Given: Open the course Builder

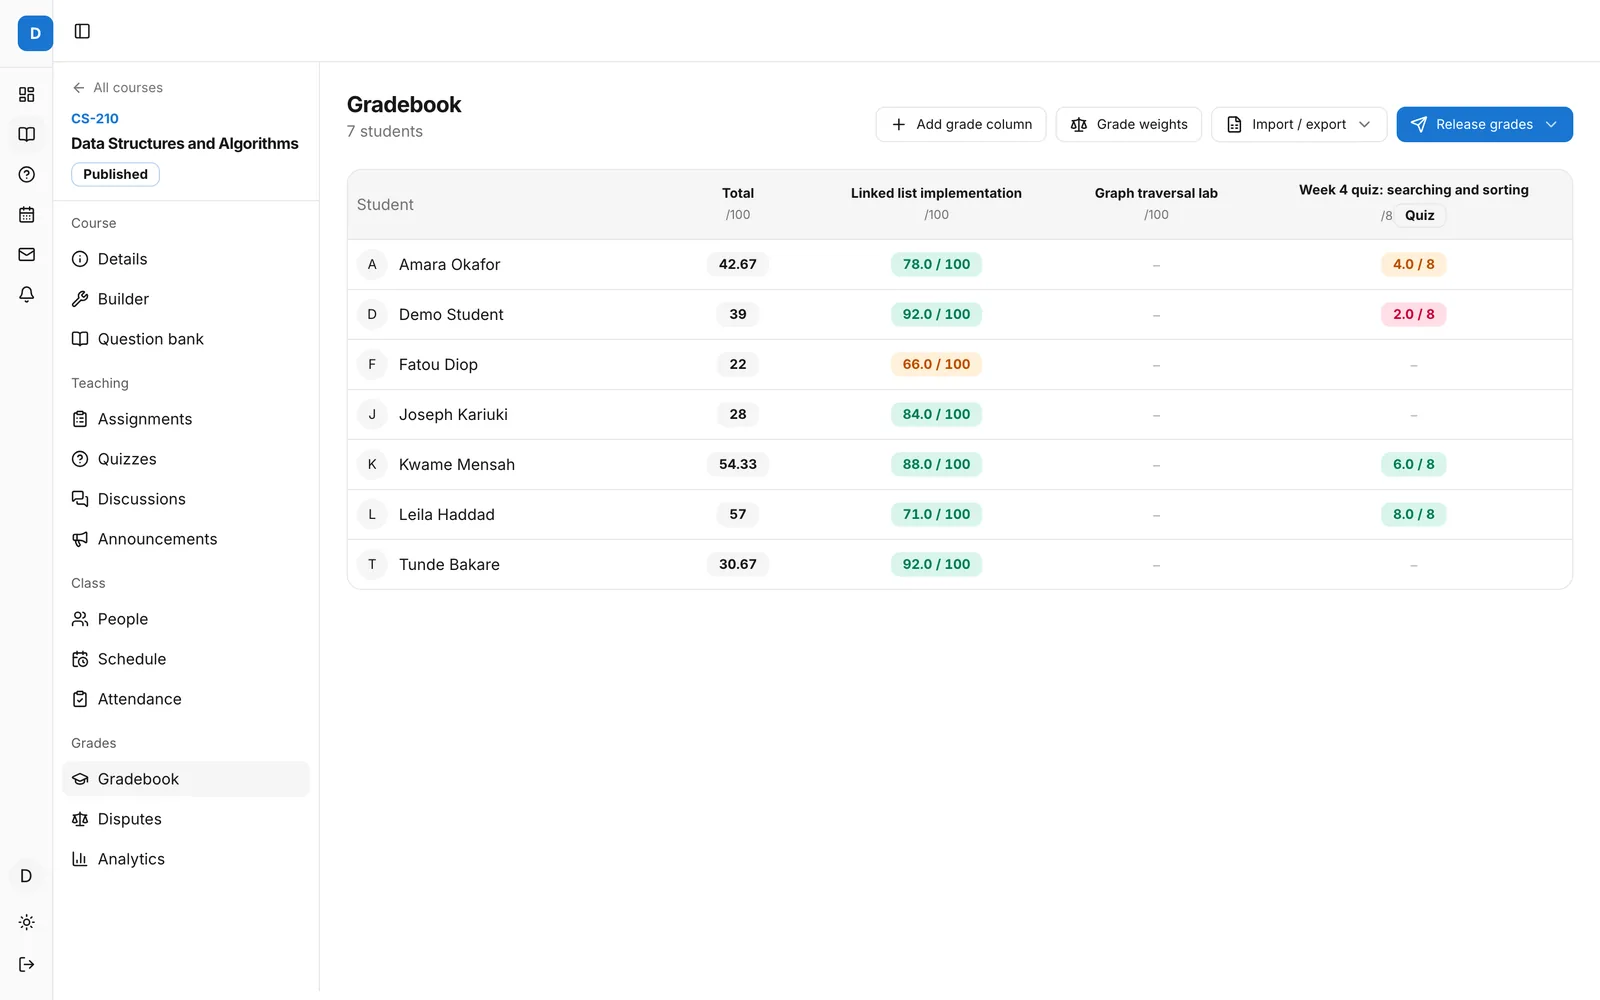Looking at the screenshot, I should 186,299.
